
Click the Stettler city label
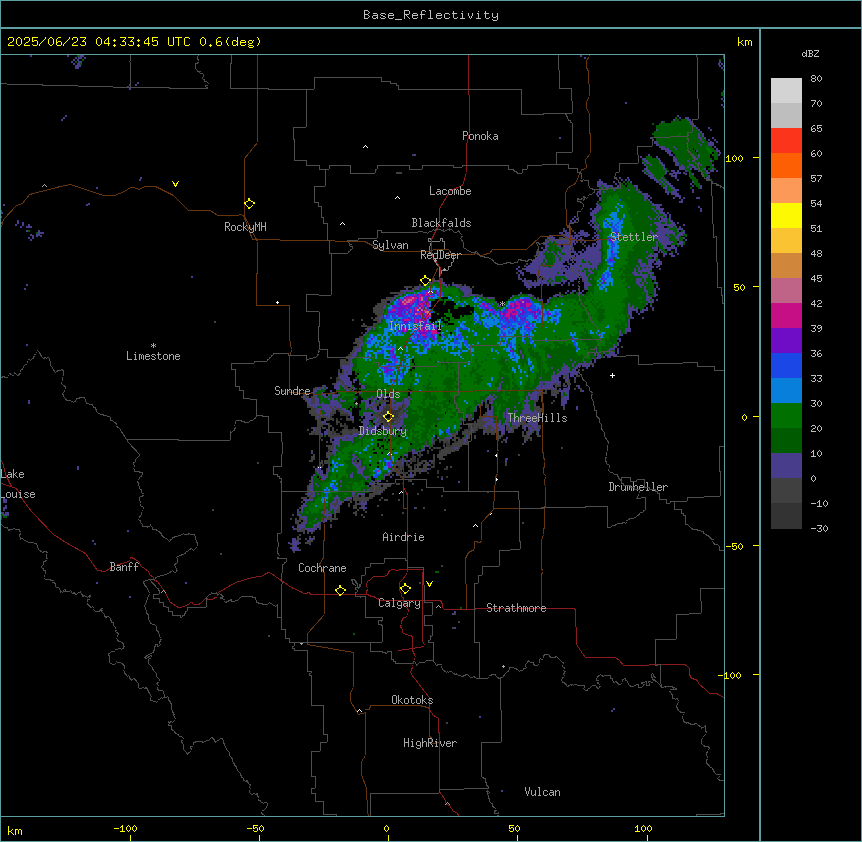pos(634,237)
